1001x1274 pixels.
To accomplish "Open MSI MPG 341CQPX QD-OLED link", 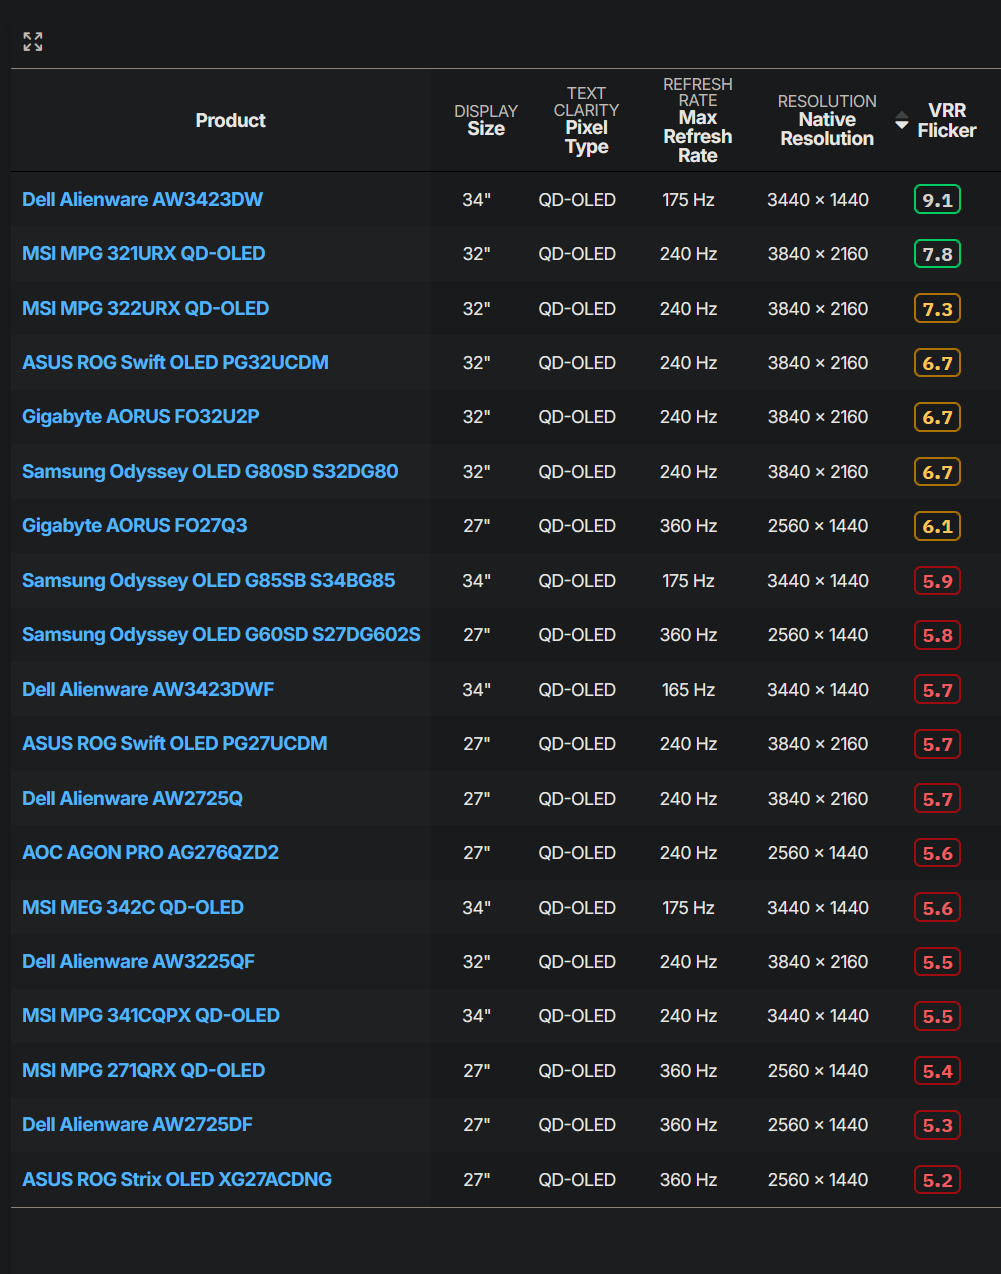I will coord(151,1016).
